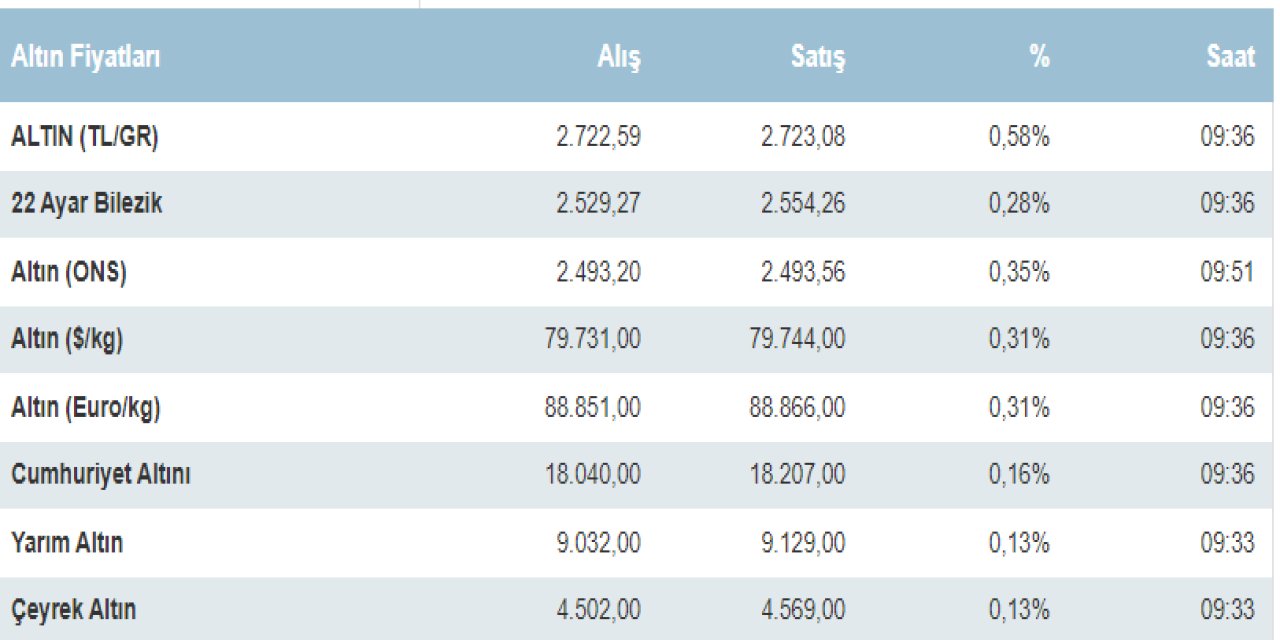
Task: Open the Altın (ONS) entry
Action: pos(69,272)
